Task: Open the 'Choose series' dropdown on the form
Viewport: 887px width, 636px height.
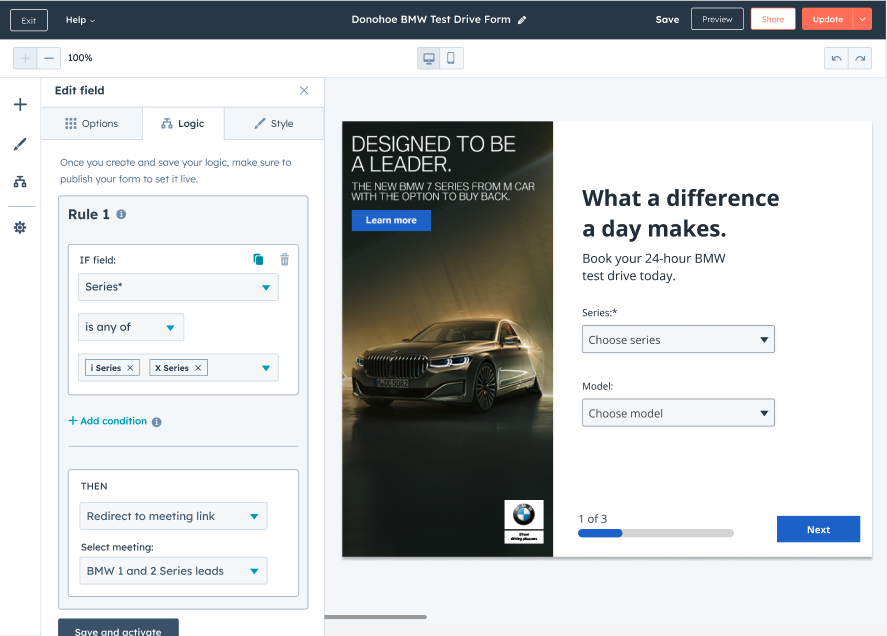Action: tap(678, 339)
